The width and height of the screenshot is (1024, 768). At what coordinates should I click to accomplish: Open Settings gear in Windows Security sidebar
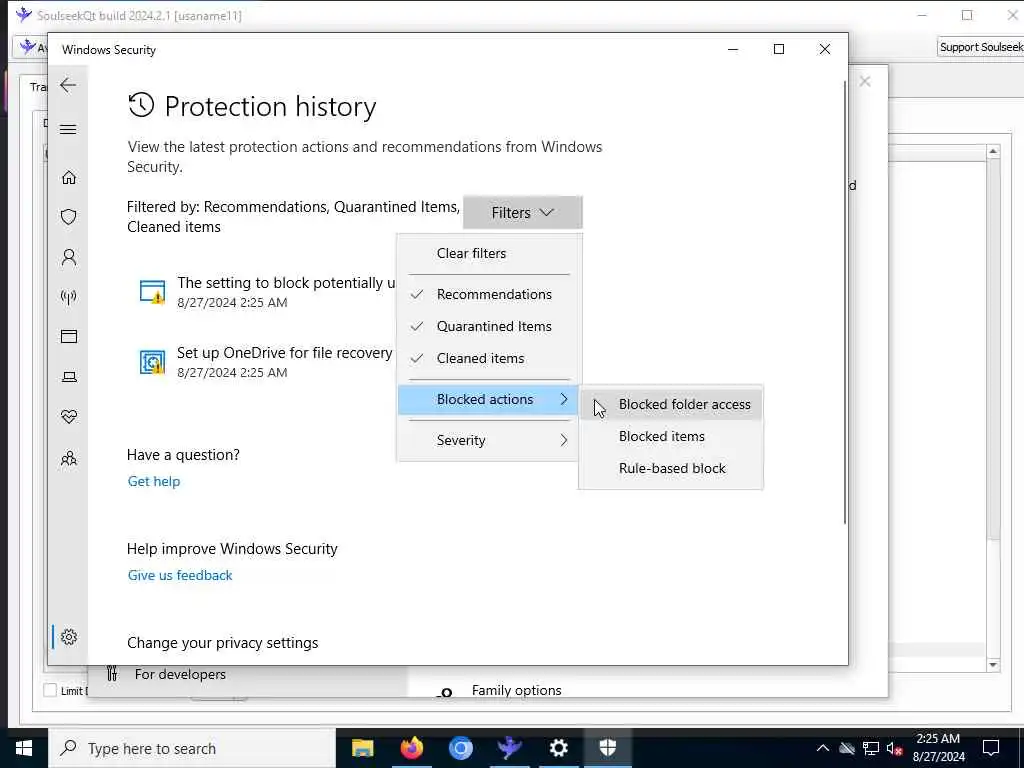pos(69,637)
